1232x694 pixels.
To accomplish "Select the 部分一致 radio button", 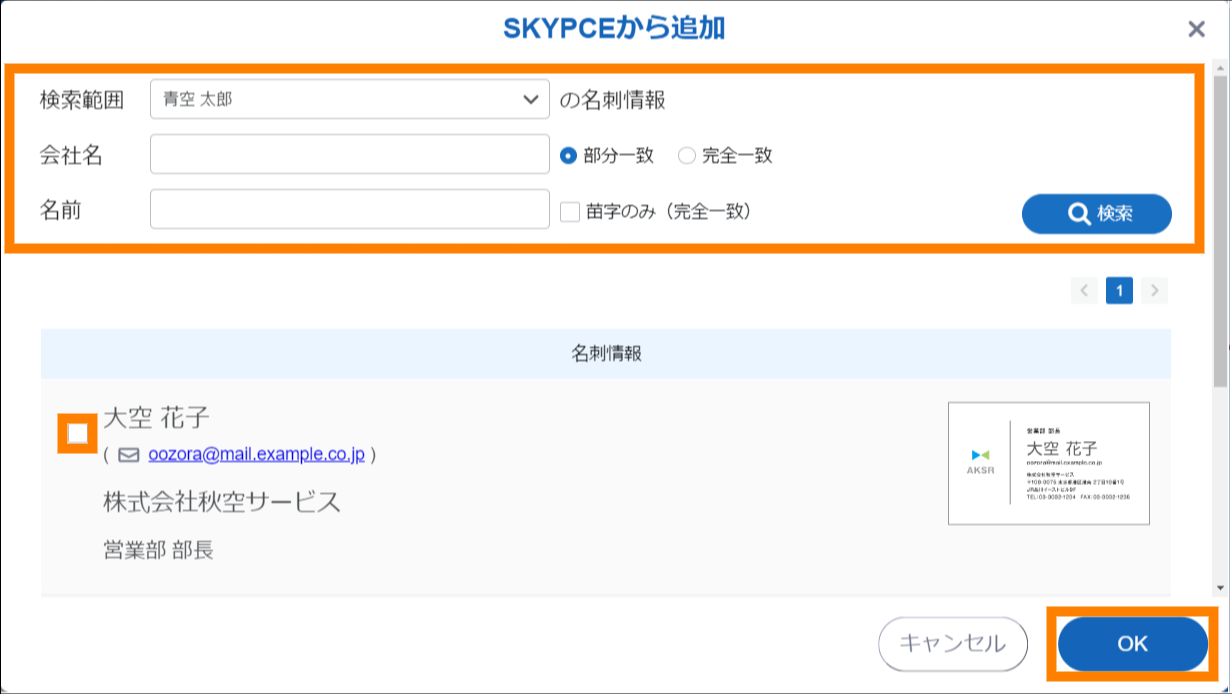I will point(569,155).
